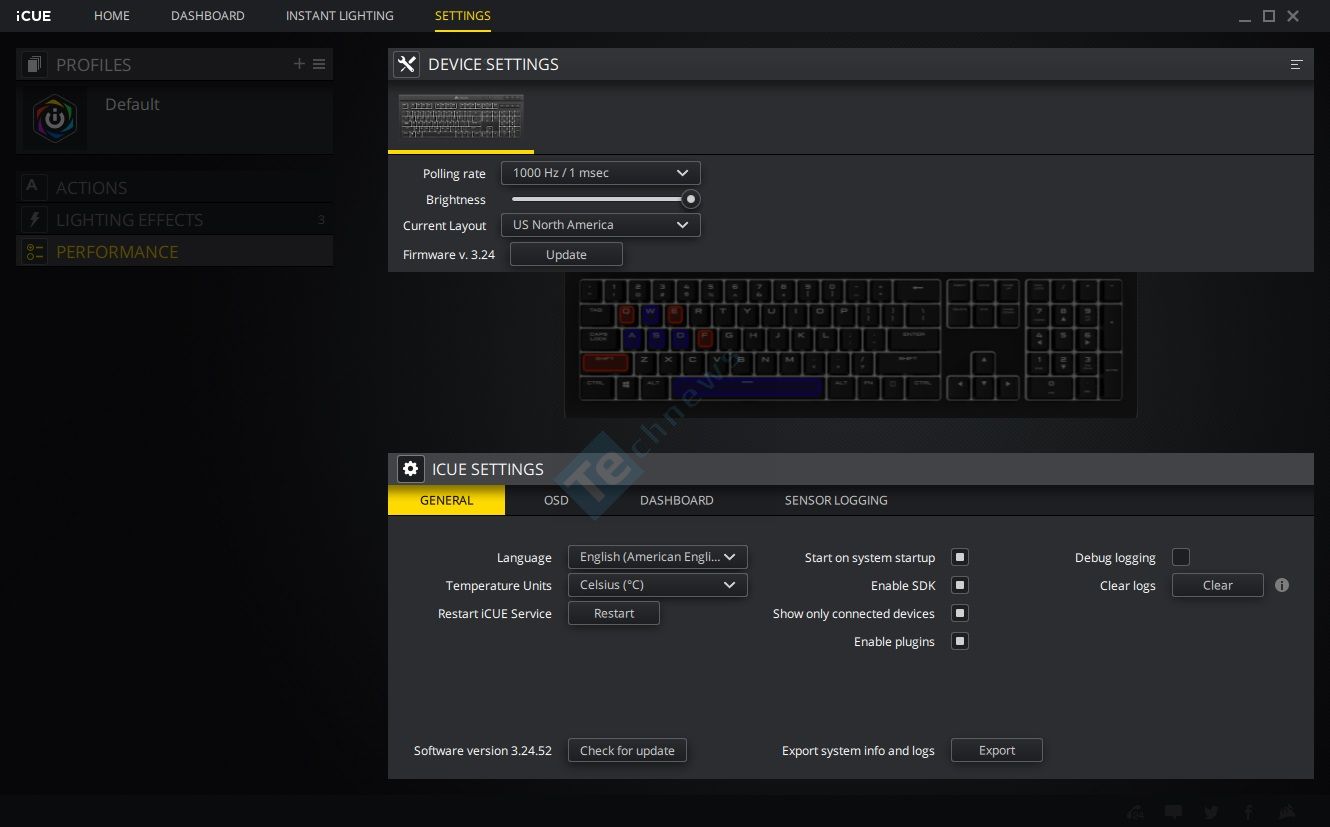Toggle the Enable plugins checkbox
Screen dimensions: 1330x827
[960, 641]
